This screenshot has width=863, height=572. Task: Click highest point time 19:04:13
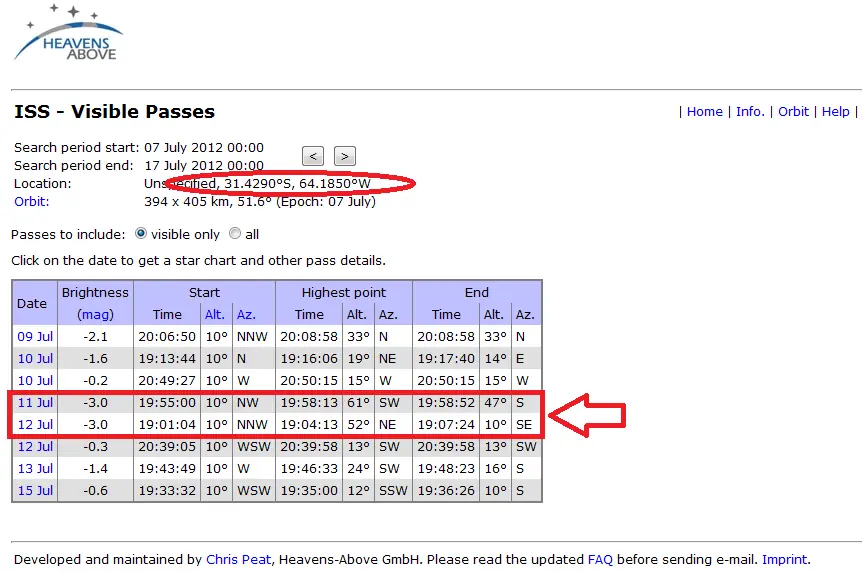coord(309,424)
